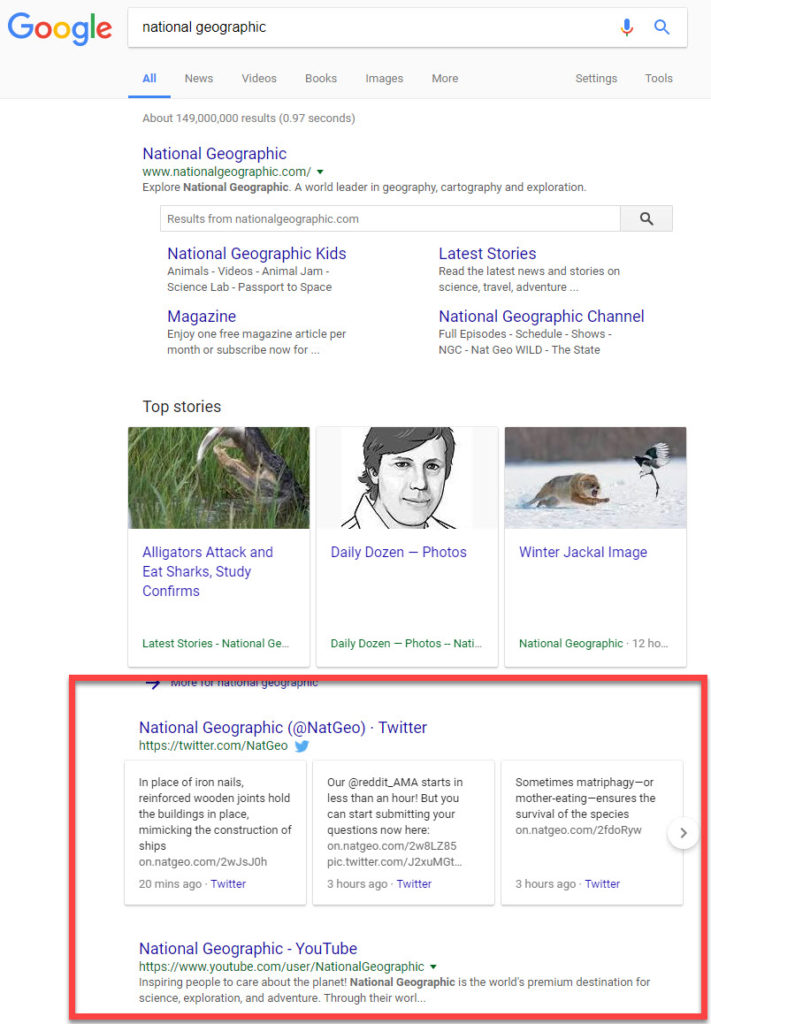The width and height of the screenshot is (811, 1024).
Task: Click the Twitter bird icon
Action: [x=302, y=746]
